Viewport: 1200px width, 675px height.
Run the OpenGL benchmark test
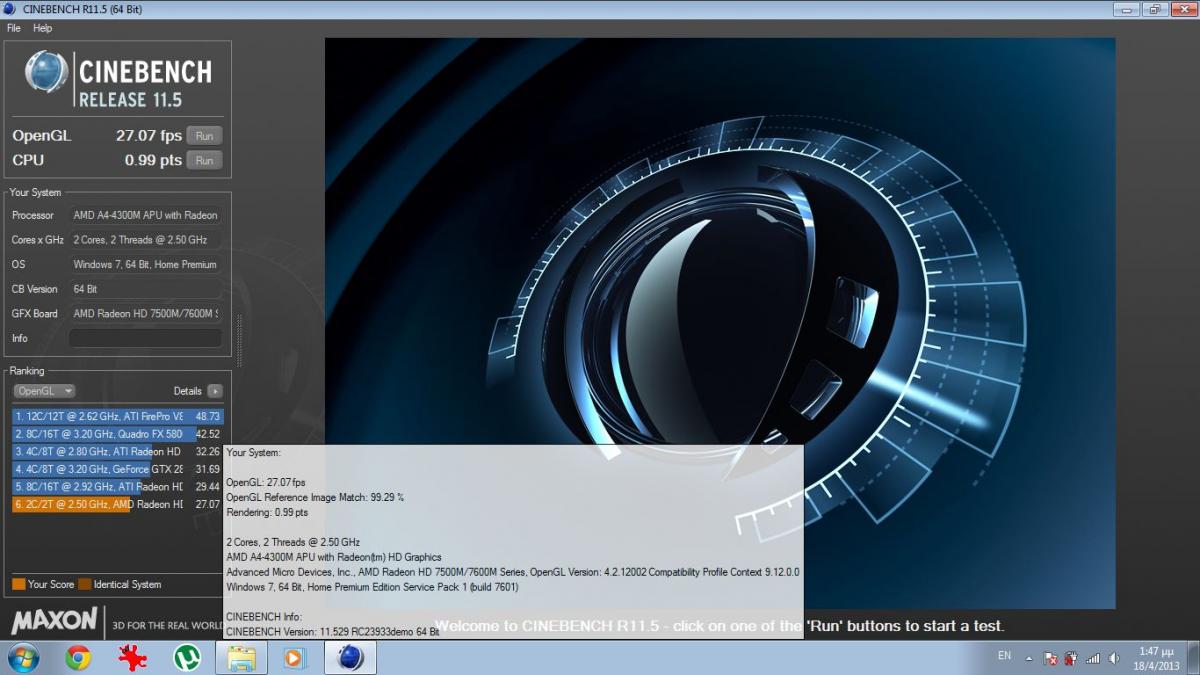pos(204,136)
